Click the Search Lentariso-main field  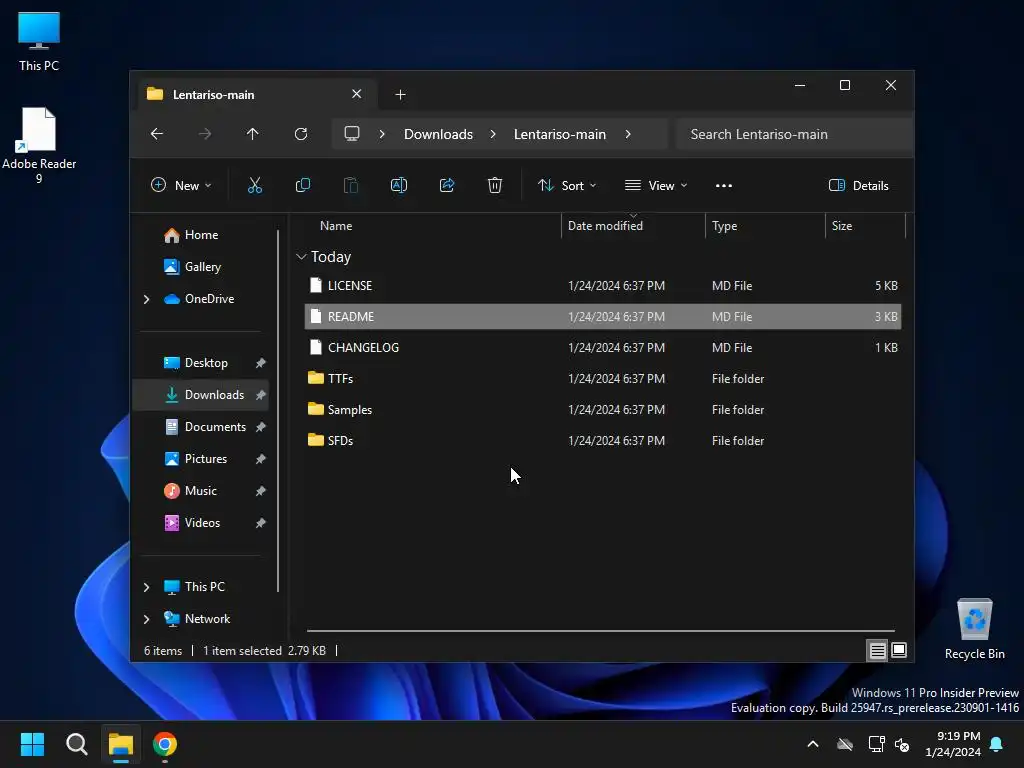tap(794, 134)
